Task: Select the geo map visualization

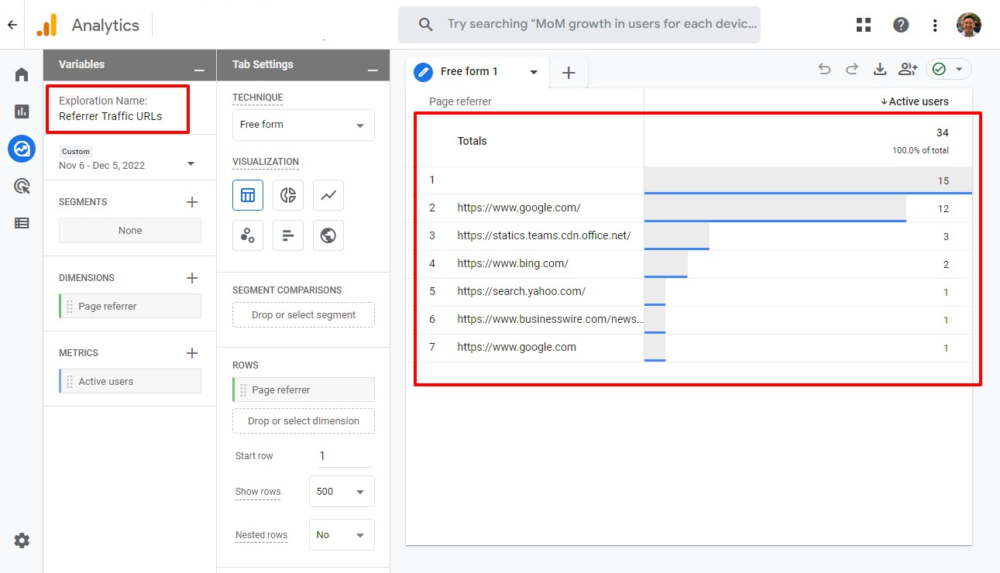Action: click(328, 235)
